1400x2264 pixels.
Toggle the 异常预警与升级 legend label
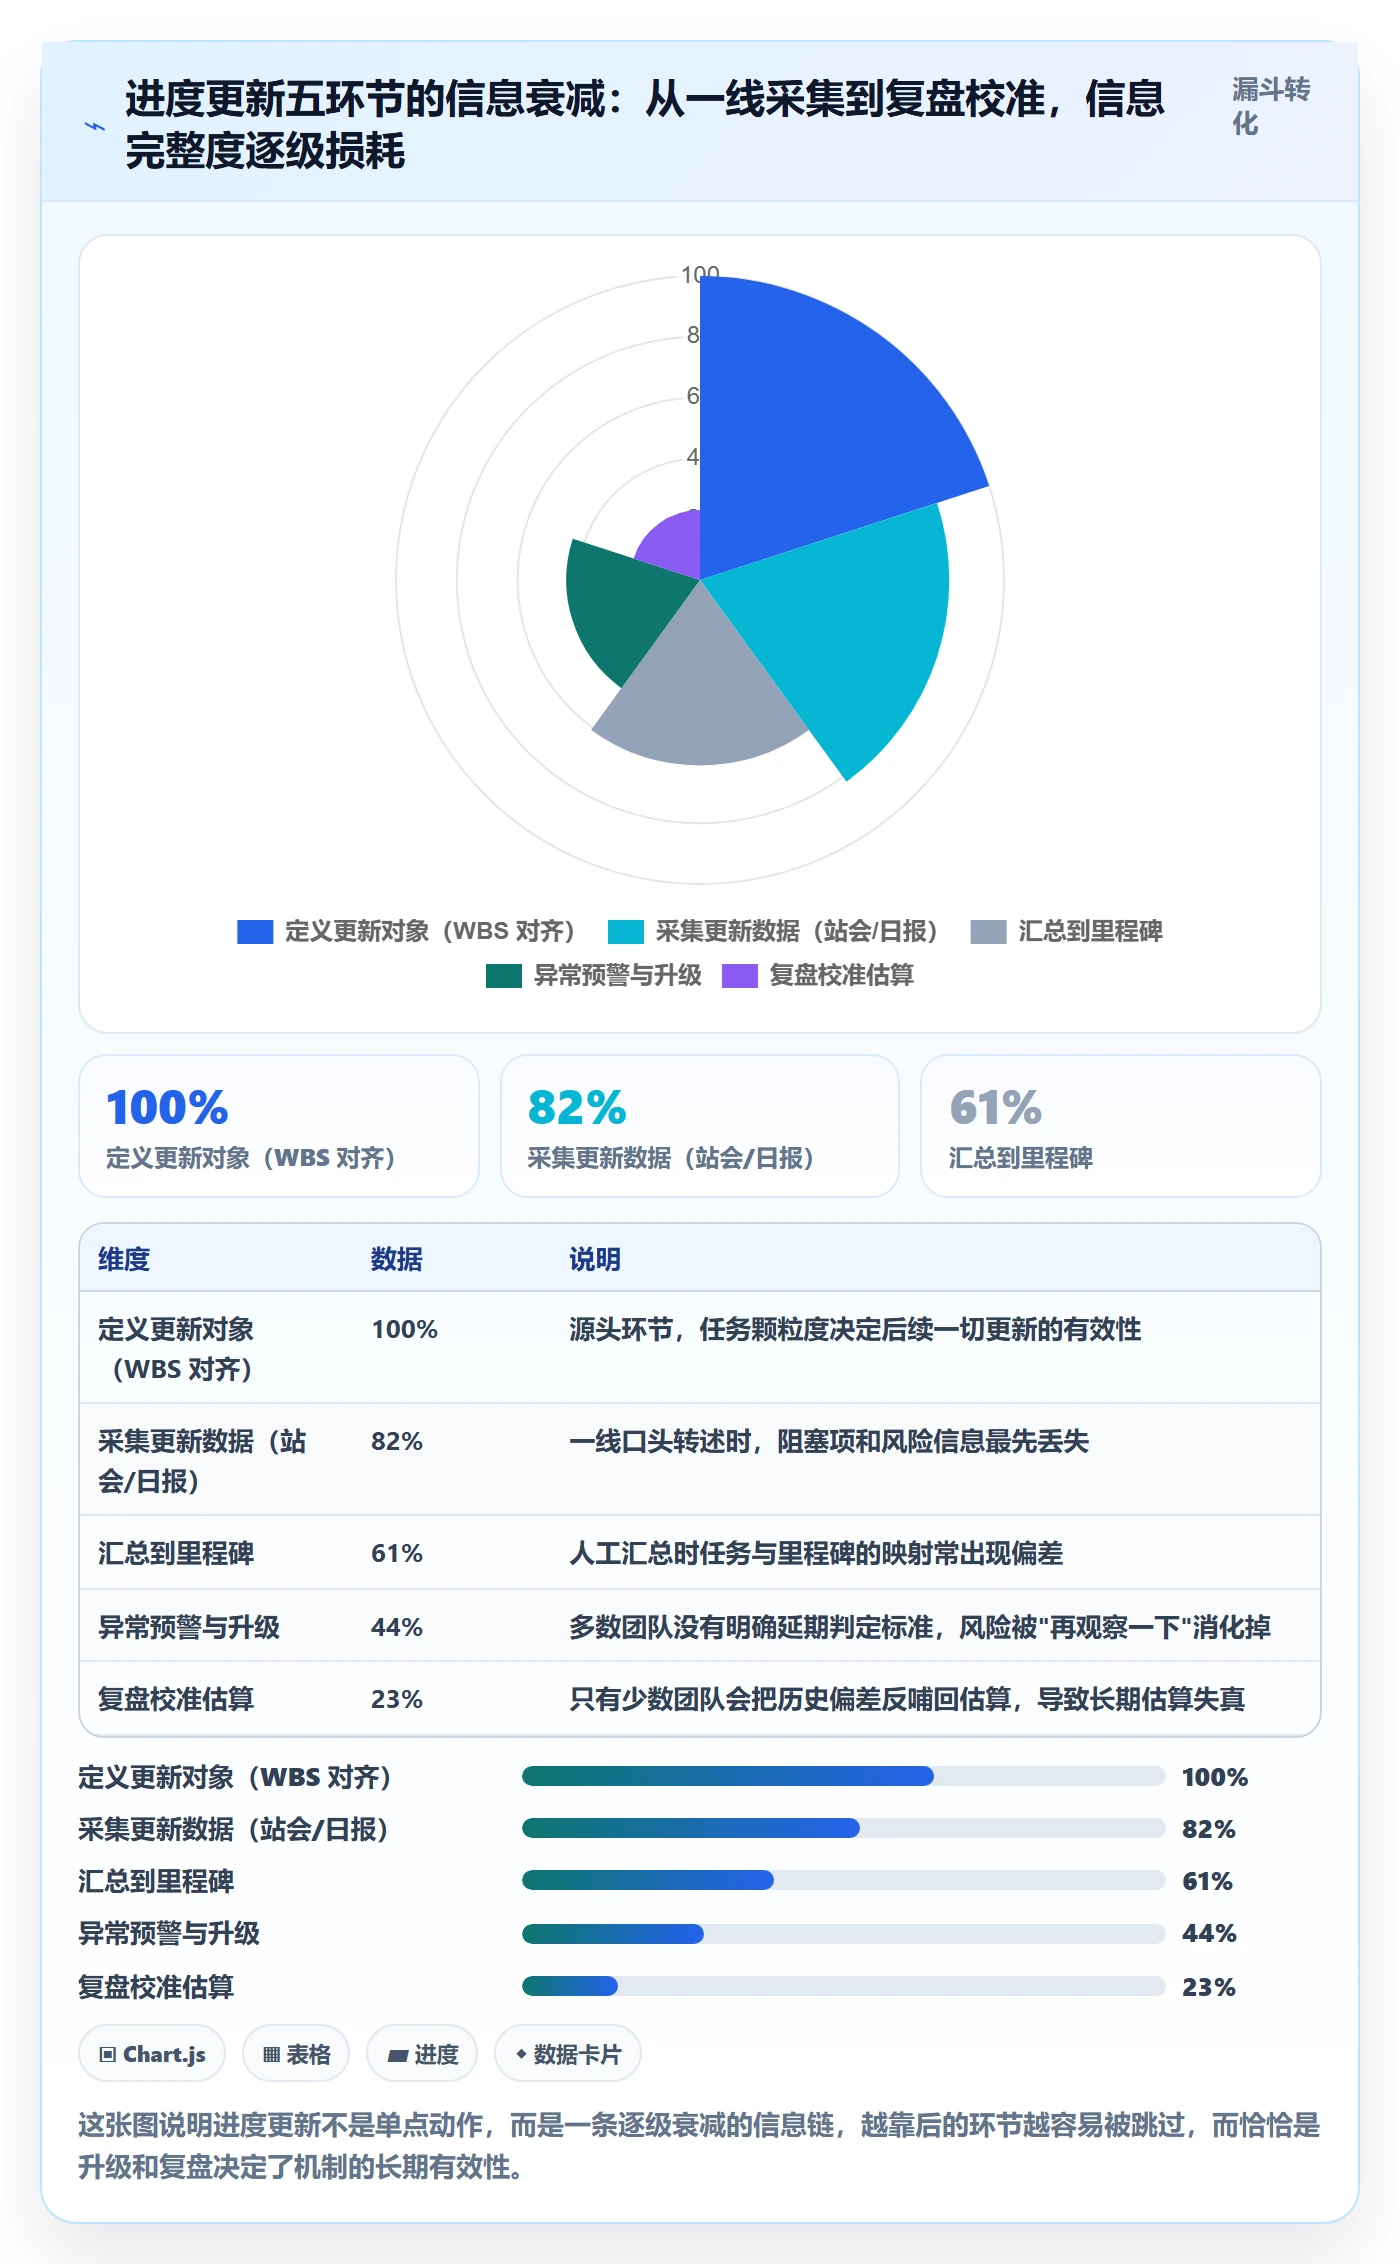click(x=617, y=976)
